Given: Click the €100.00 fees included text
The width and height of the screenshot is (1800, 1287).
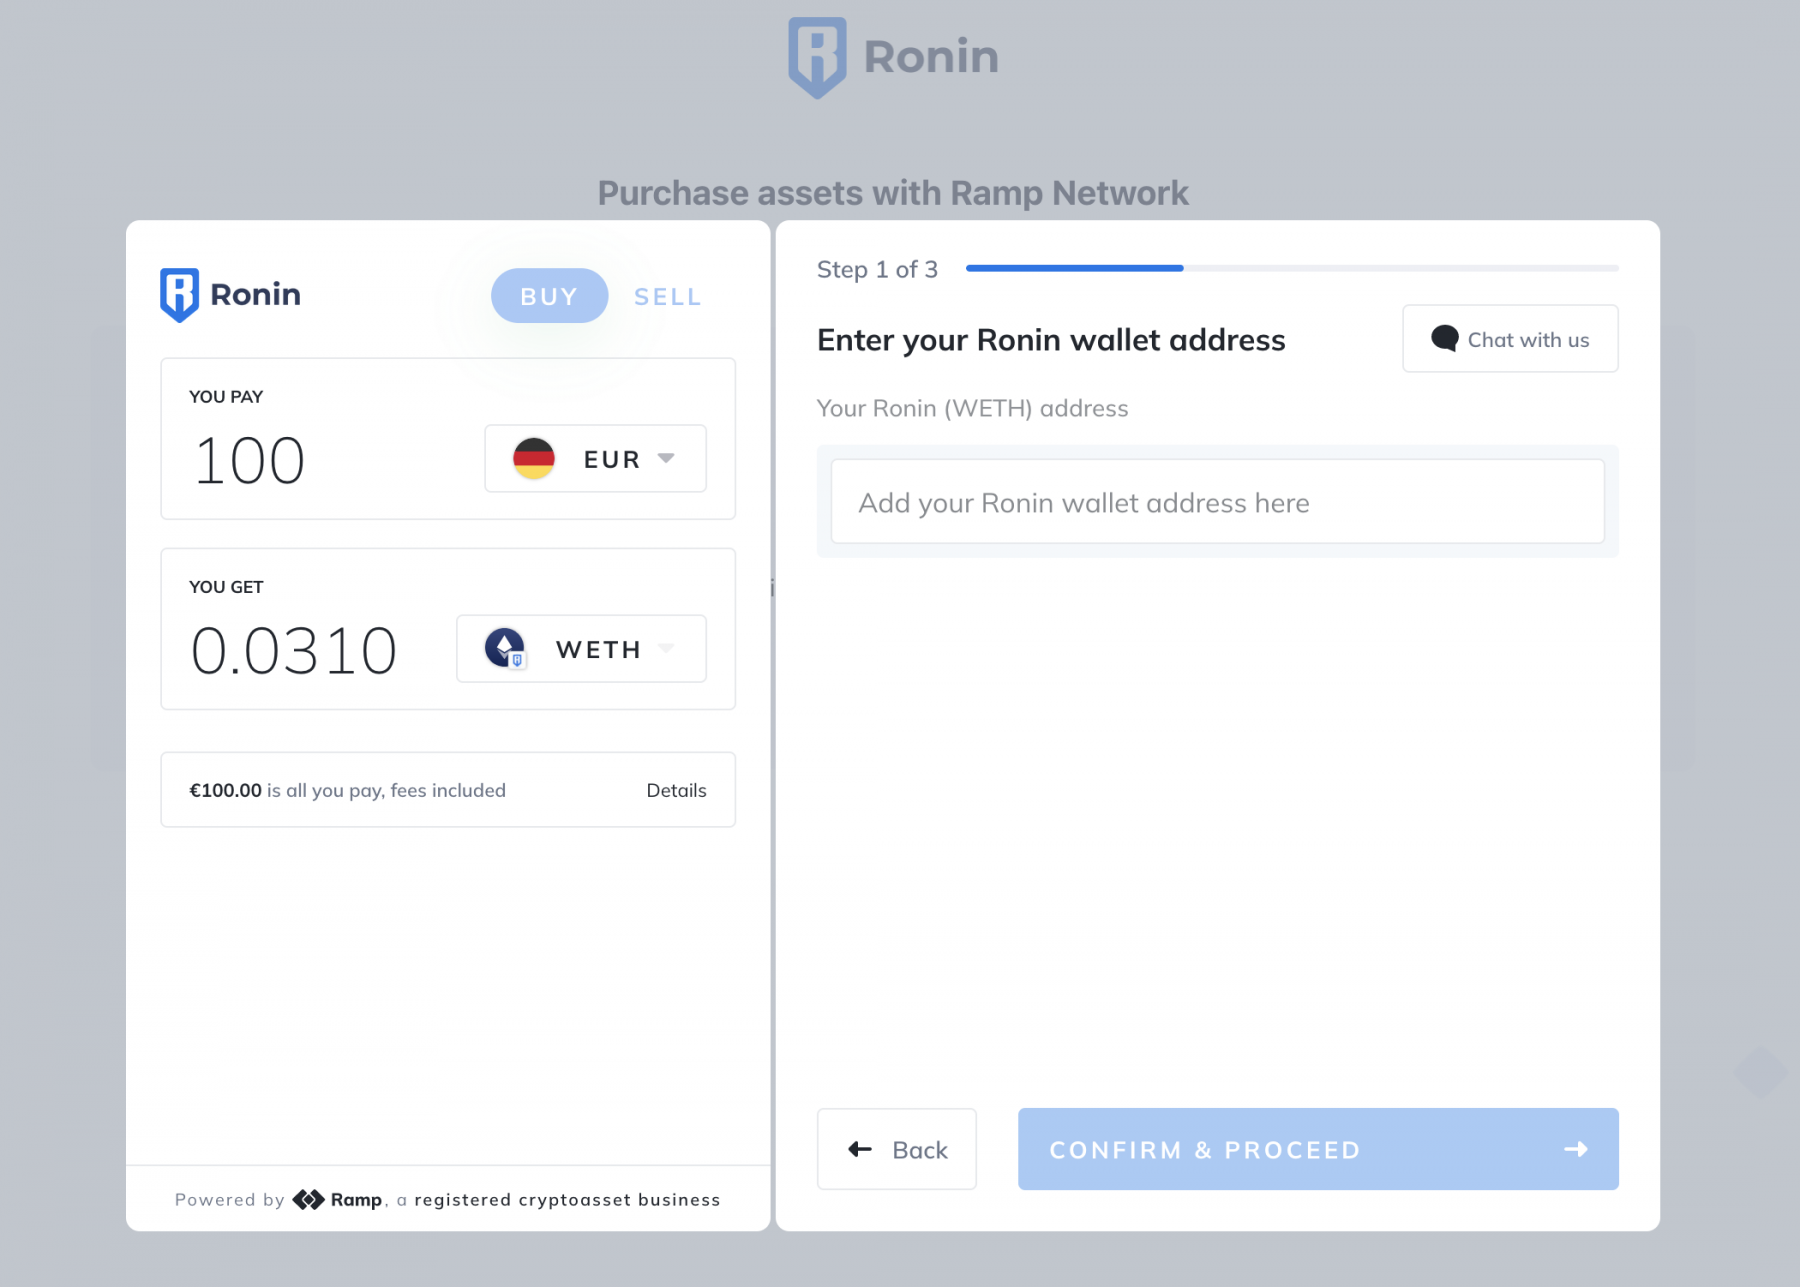Looking at the screenshot, I should click(347, 790).
